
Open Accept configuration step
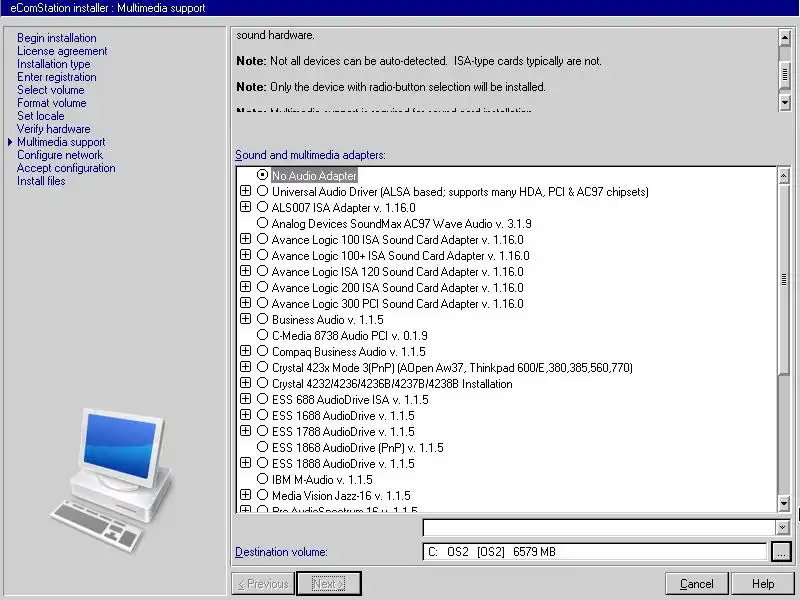[66, 168]
